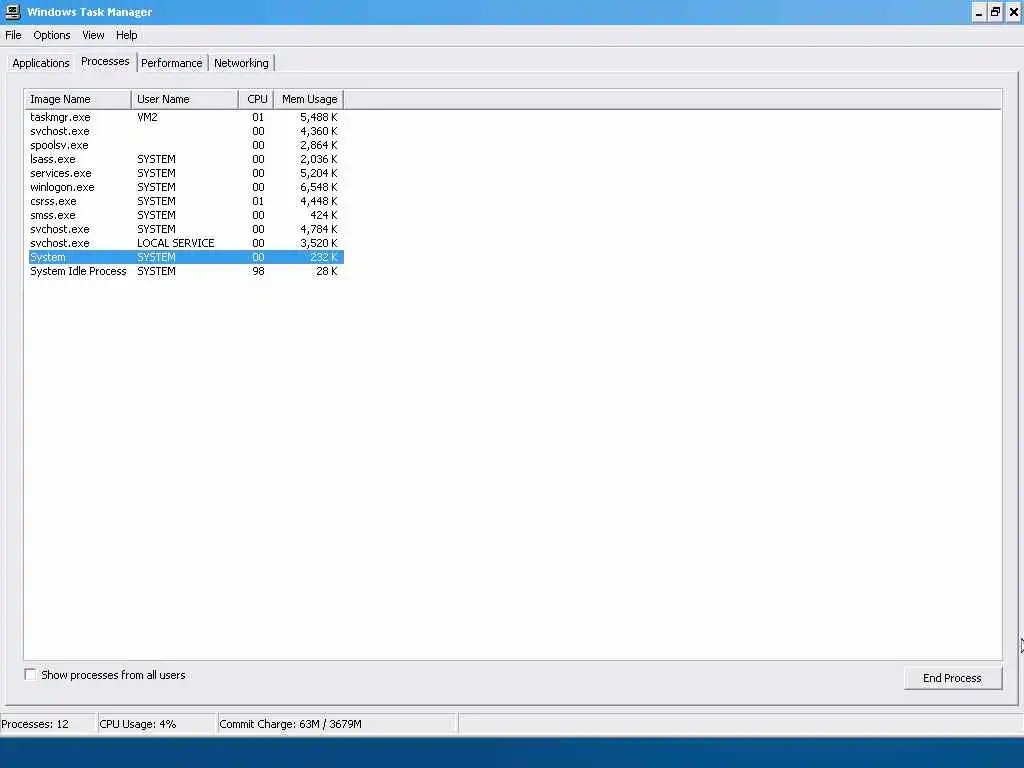The height and width of the screenshot is (768, 1024).
Task: Select the winlogon.exe process
Action: click(185, 187)
